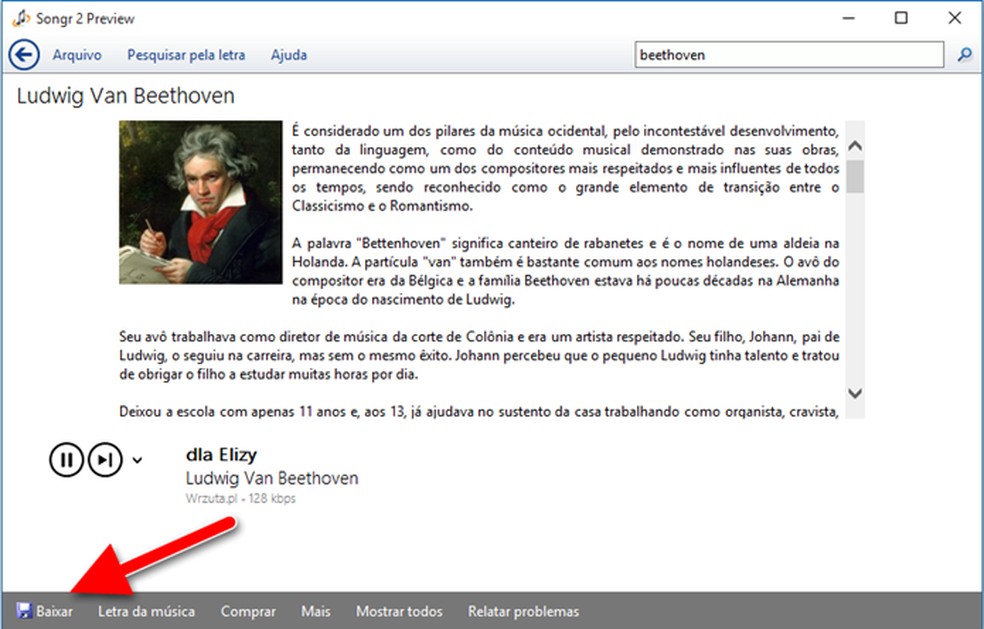
Task: Skip to the next track
Action: (x=105, y=460)
